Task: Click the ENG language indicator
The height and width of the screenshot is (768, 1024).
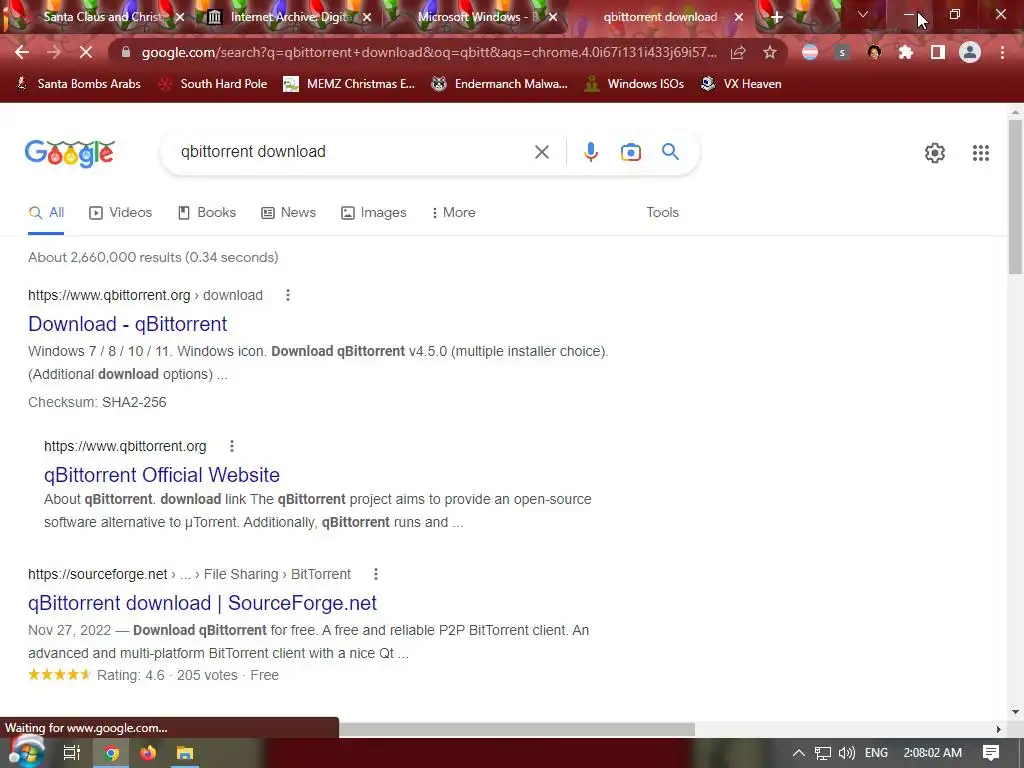Action: pos(876,753)
